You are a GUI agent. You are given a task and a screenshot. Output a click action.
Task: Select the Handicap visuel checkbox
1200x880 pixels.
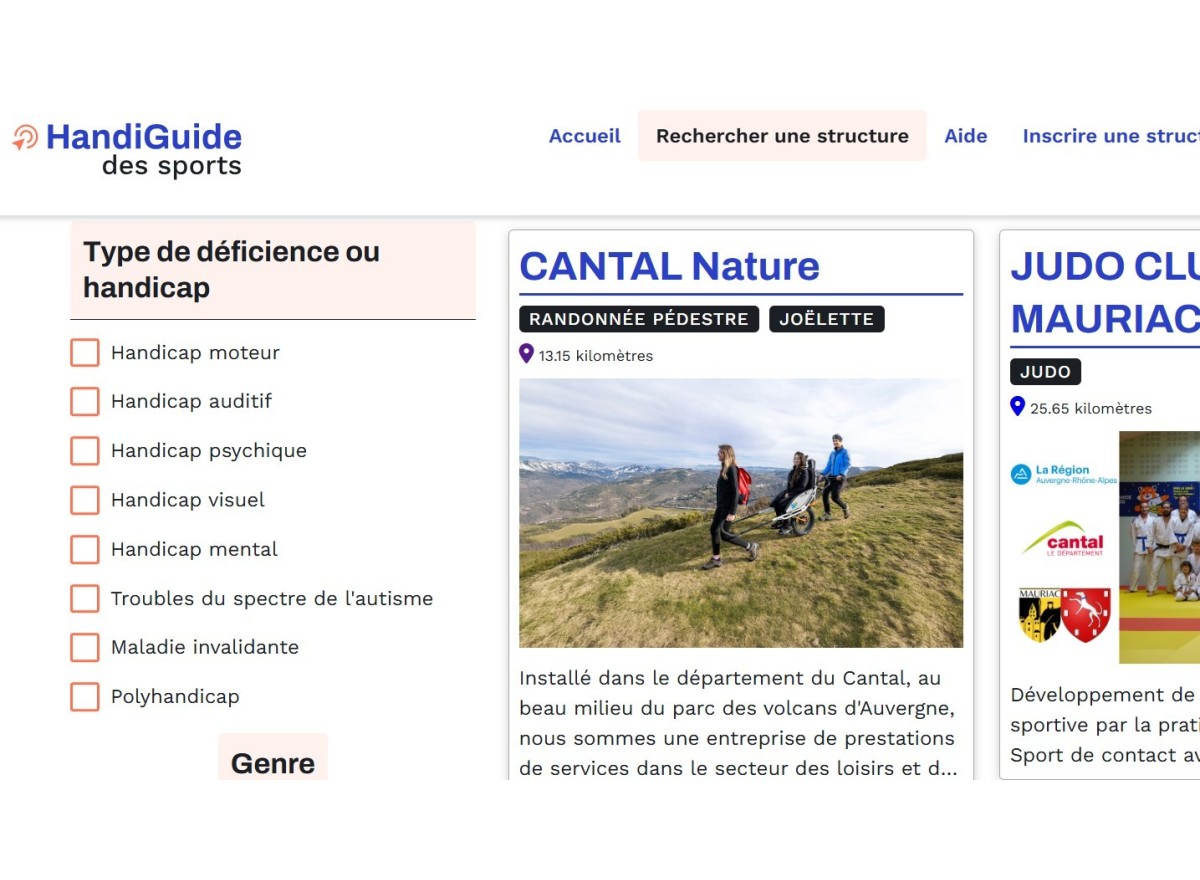[x=85, y=500]
